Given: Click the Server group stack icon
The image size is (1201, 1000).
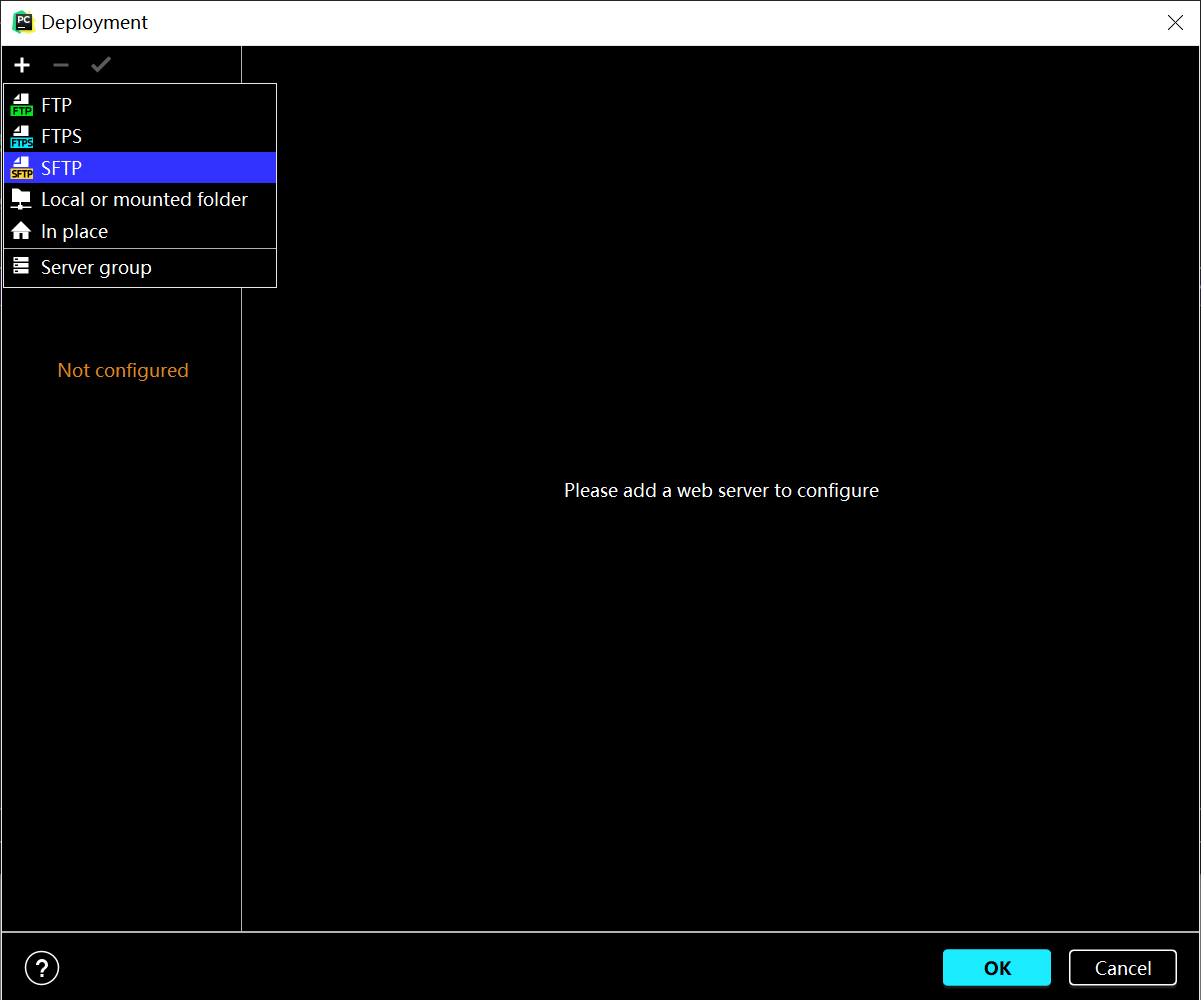Looking at the screenshot, I should 21,267.
